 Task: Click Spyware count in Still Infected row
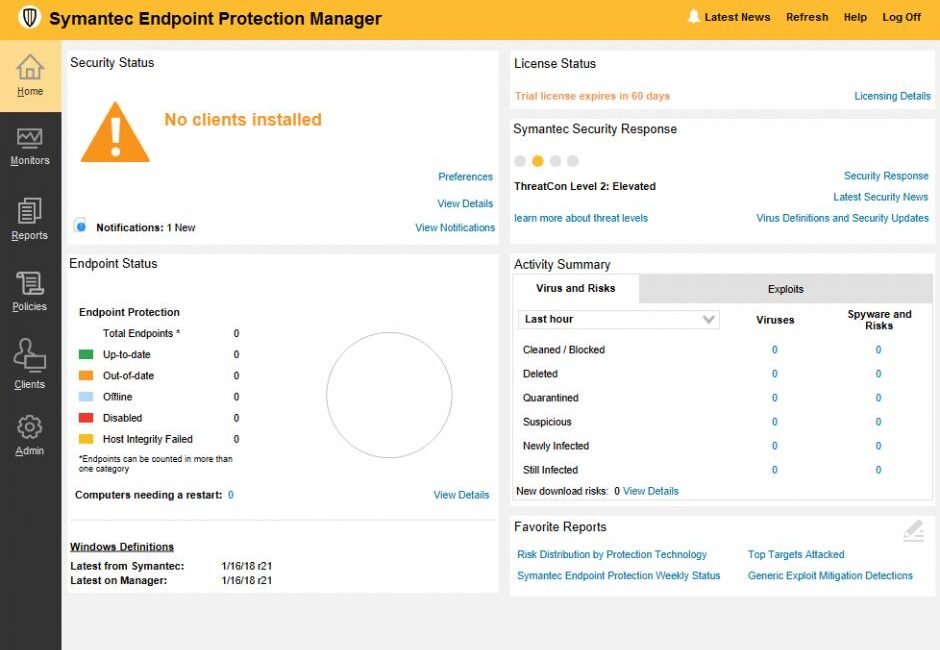click(x=878, y=470)
